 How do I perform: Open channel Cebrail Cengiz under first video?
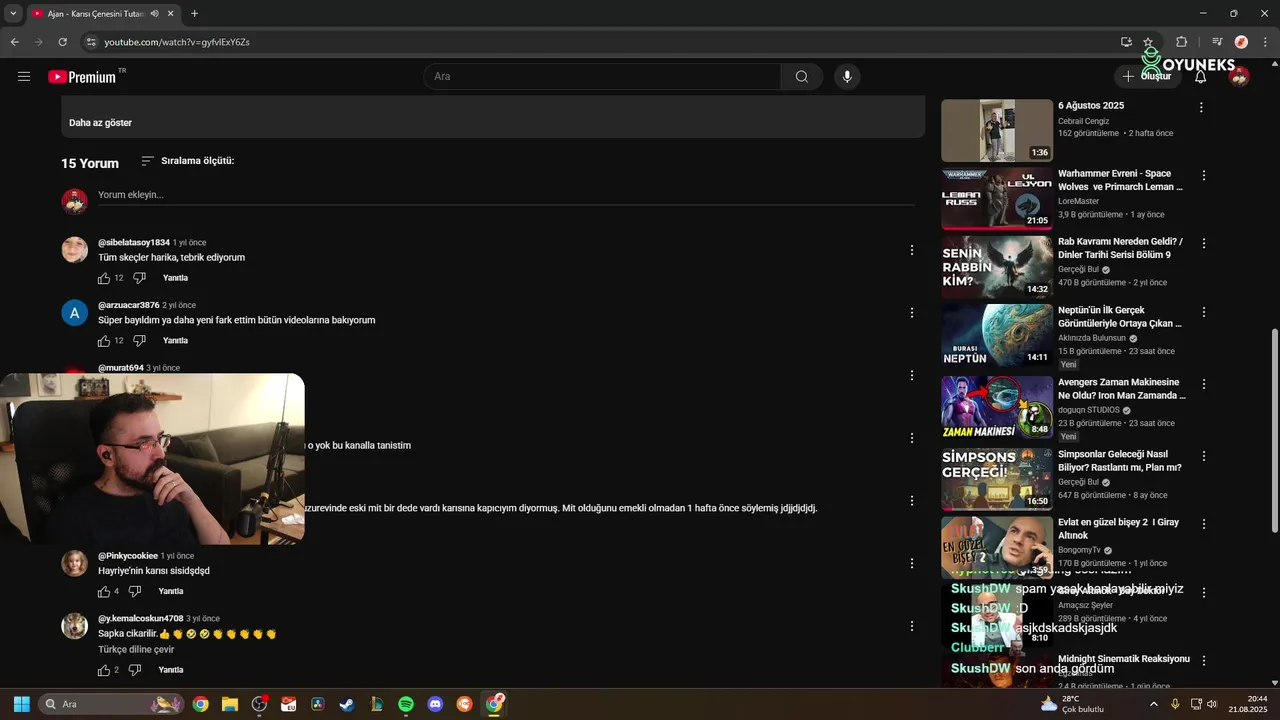[1084, 121]
